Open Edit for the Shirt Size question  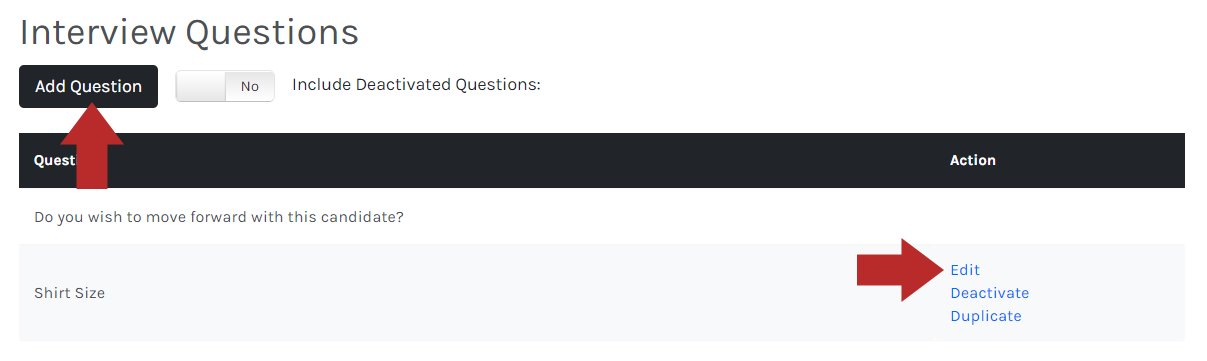(965, 270)
